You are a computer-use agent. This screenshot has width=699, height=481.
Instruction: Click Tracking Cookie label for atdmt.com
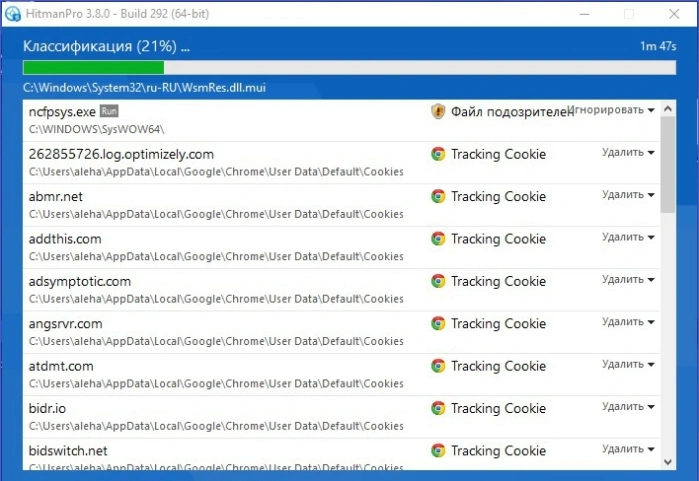point(498,366)
